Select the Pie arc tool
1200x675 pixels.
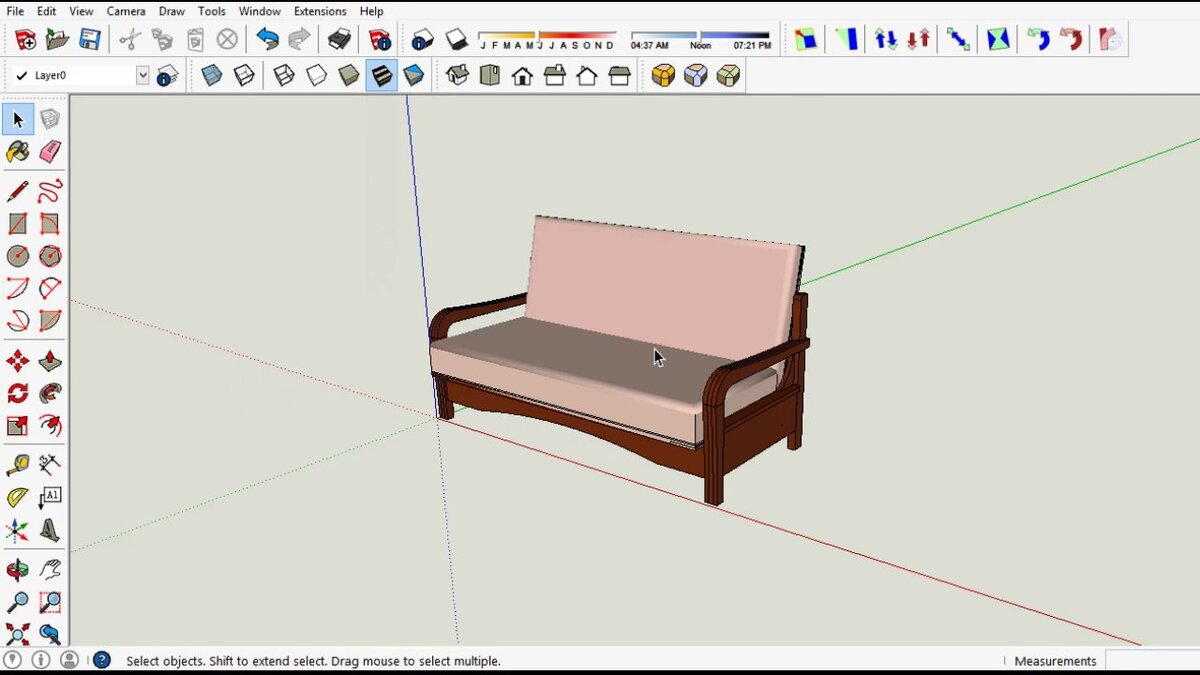pos(50,321)
